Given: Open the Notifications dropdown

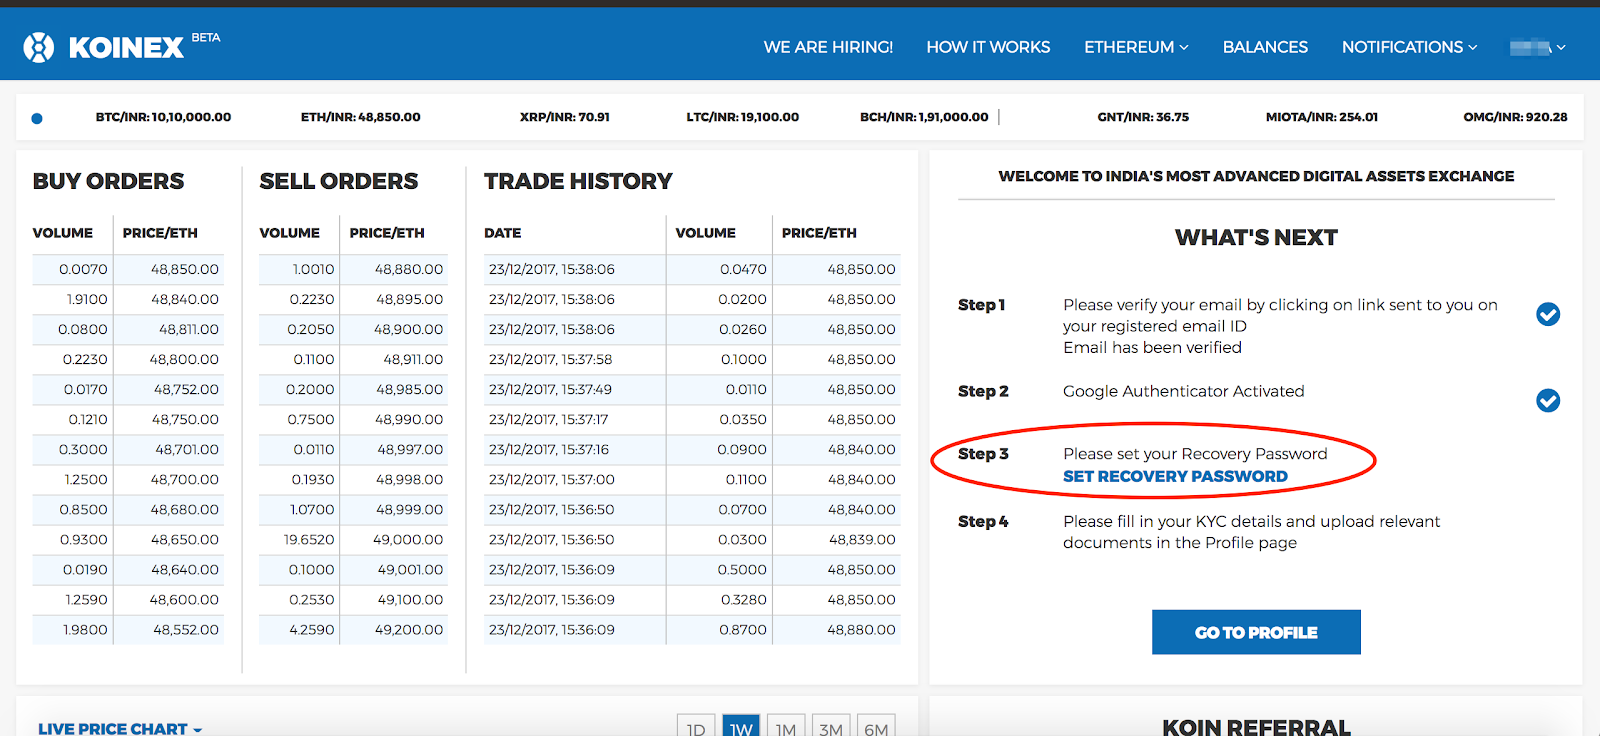Looking at the screenshot, I should pos(1409,47).
